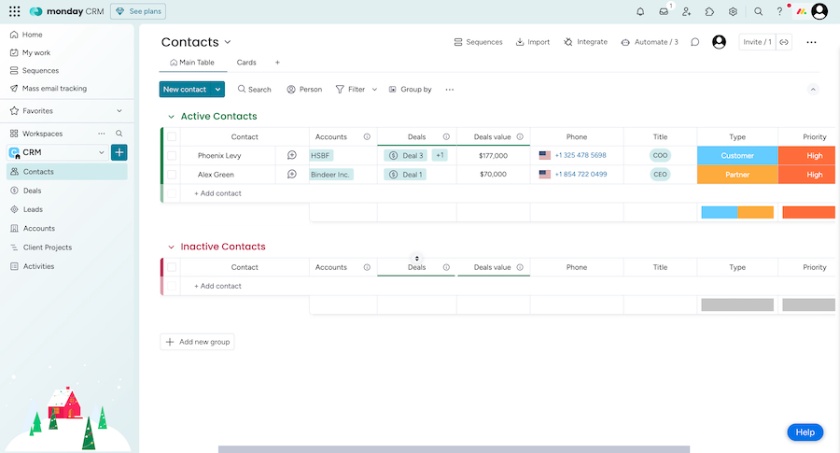Collapse the Inactive Contacts group
This screenshot has height=453, width=840.
[171, 247]
